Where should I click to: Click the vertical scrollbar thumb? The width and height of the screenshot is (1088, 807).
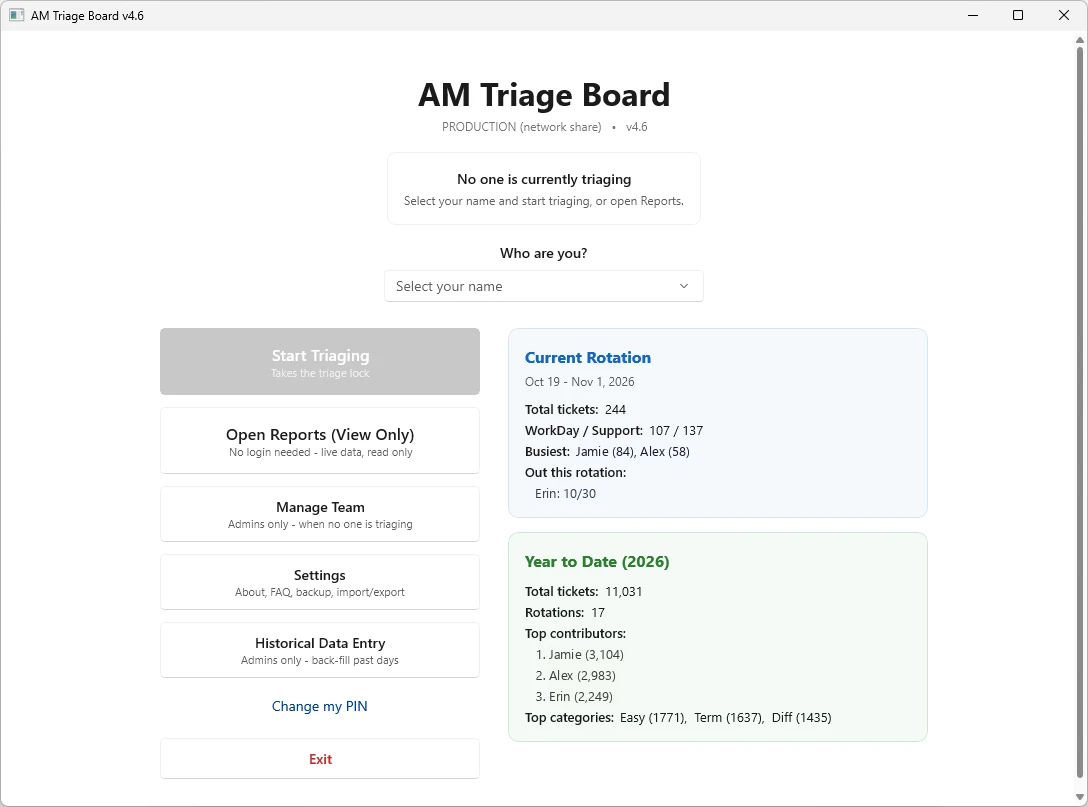(x=1080, y=413)
